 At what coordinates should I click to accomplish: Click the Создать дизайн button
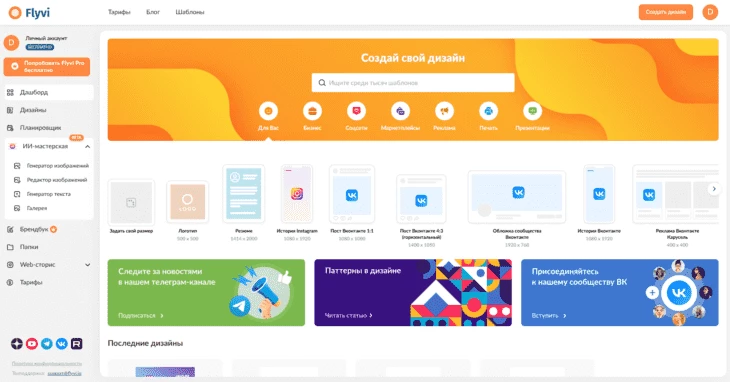point(665,12)
